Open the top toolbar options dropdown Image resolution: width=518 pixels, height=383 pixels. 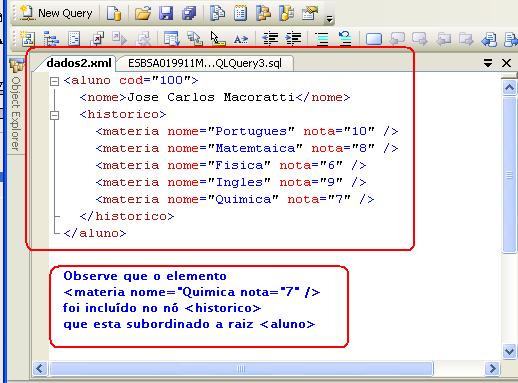coord(329,19)
